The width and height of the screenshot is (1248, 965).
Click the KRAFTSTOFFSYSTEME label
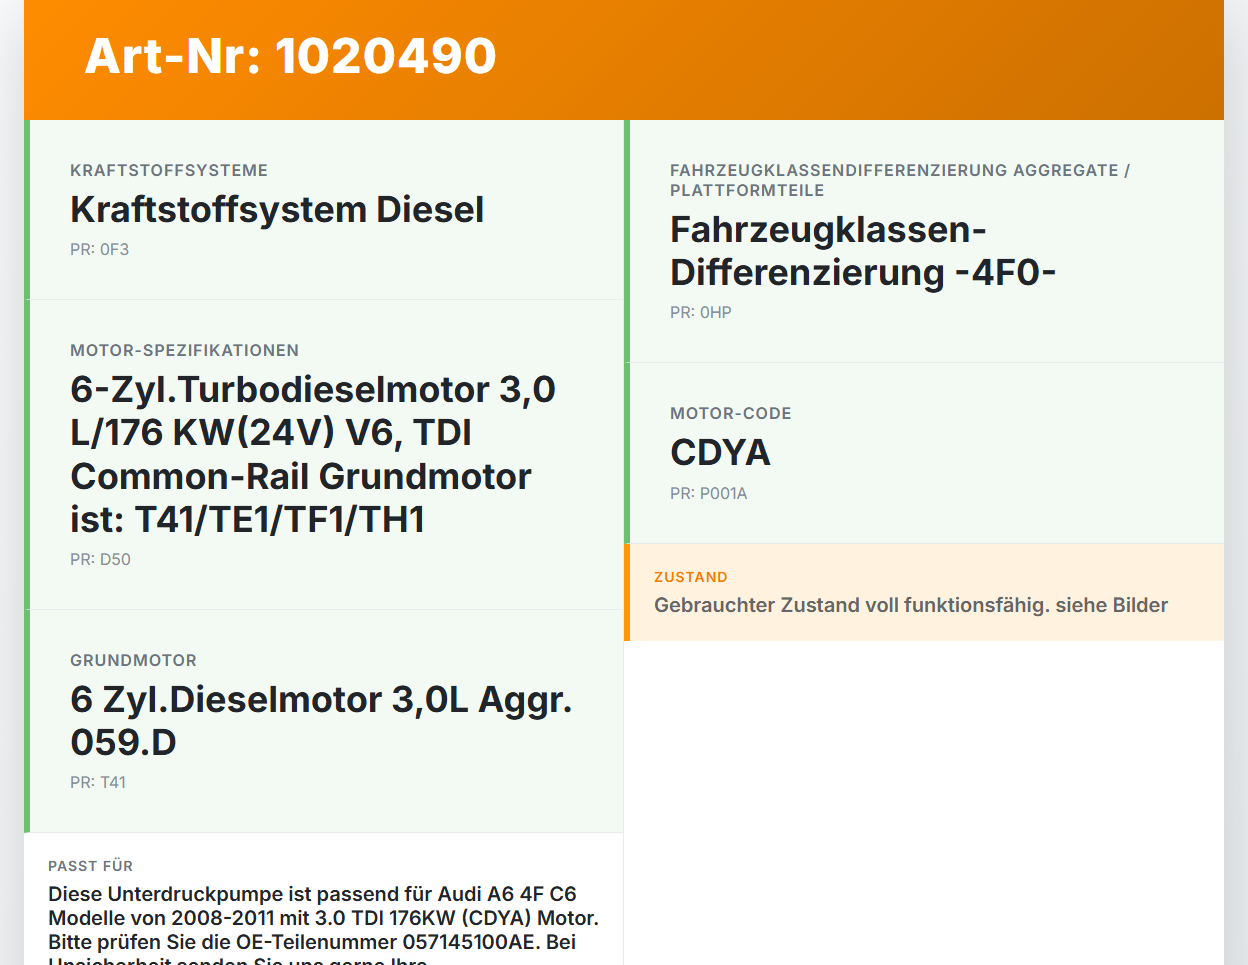click(x=169, y=171)
